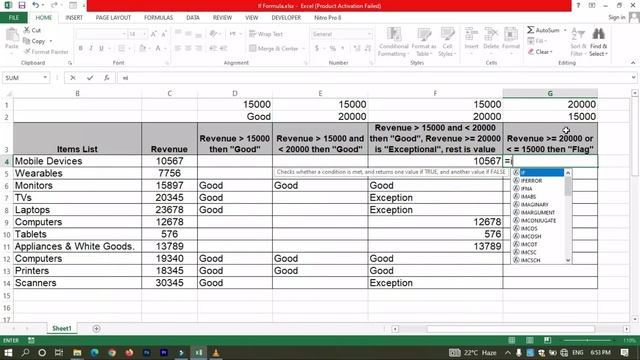The width and height of the screenshot is (640, 360).
Task: Click the Format Painter icon
Action: 27,51
